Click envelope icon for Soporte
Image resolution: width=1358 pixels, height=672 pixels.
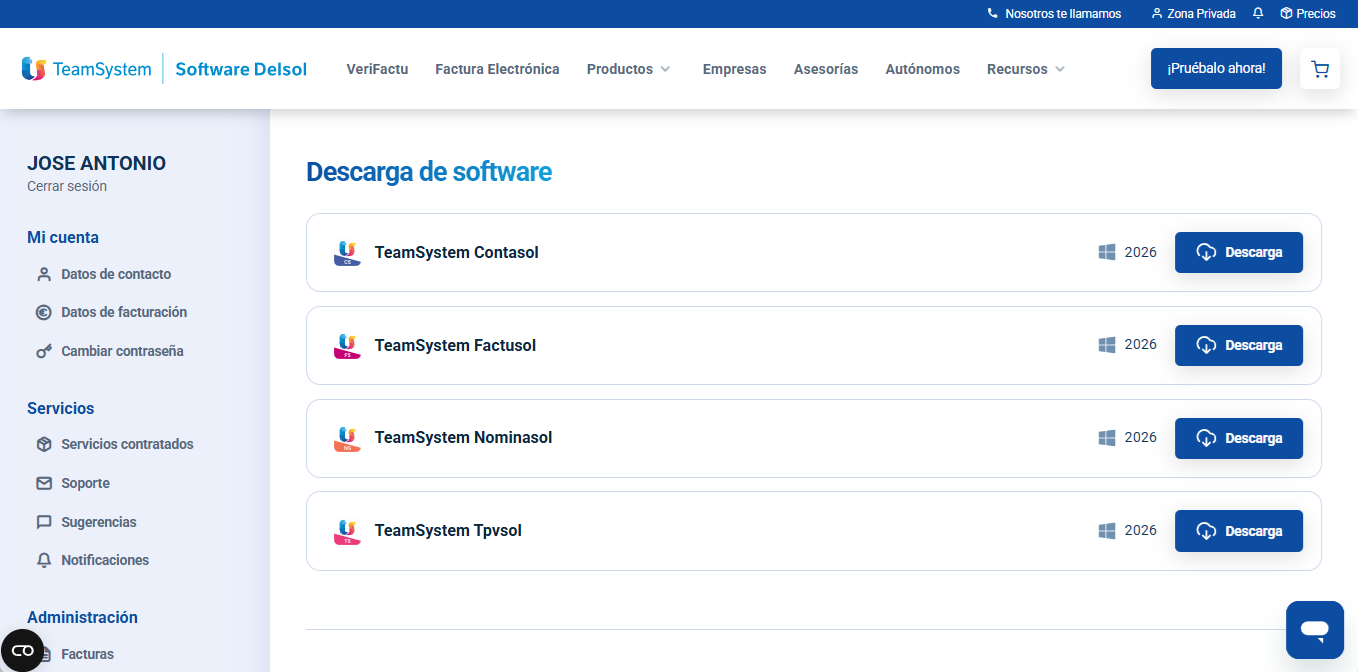pos(44,483)
